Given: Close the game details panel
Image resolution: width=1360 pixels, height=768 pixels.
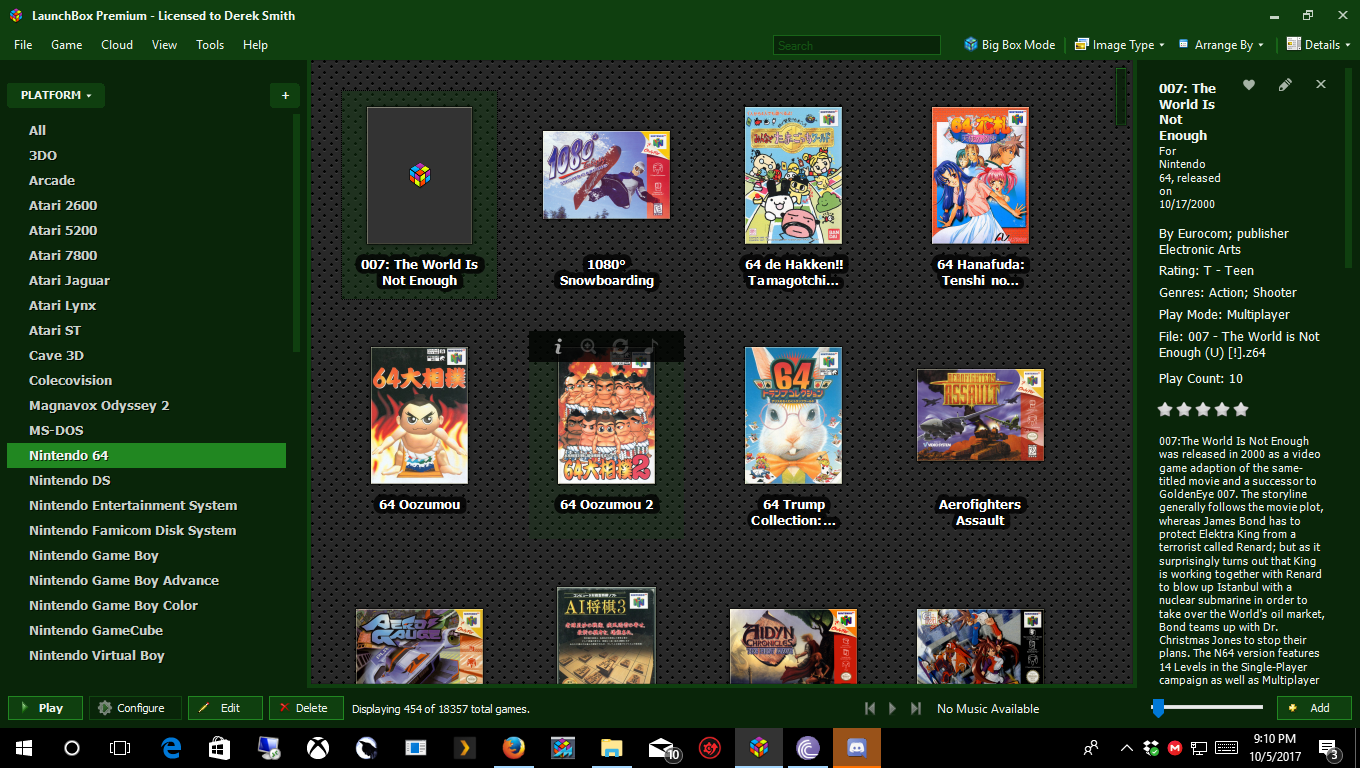Looking at the screenshot, I should coord(1321,85).
